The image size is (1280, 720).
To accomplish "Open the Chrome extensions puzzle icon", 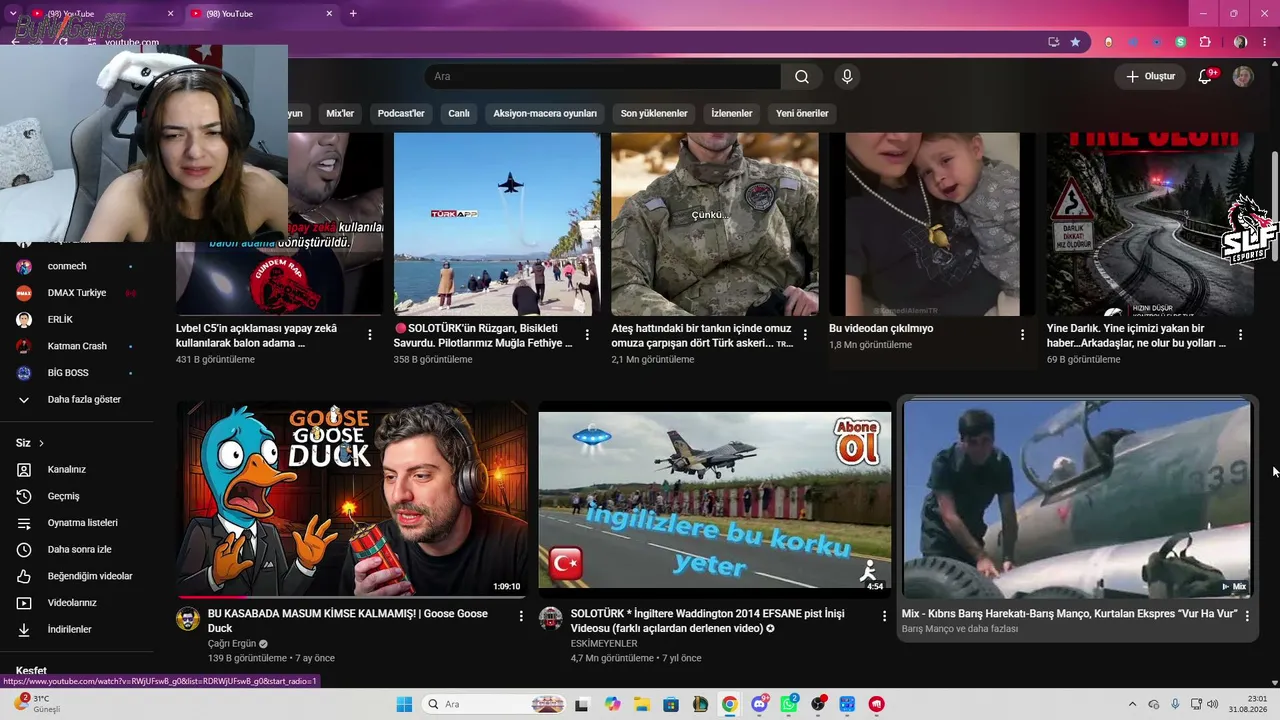I will [x=1205, y=42].
